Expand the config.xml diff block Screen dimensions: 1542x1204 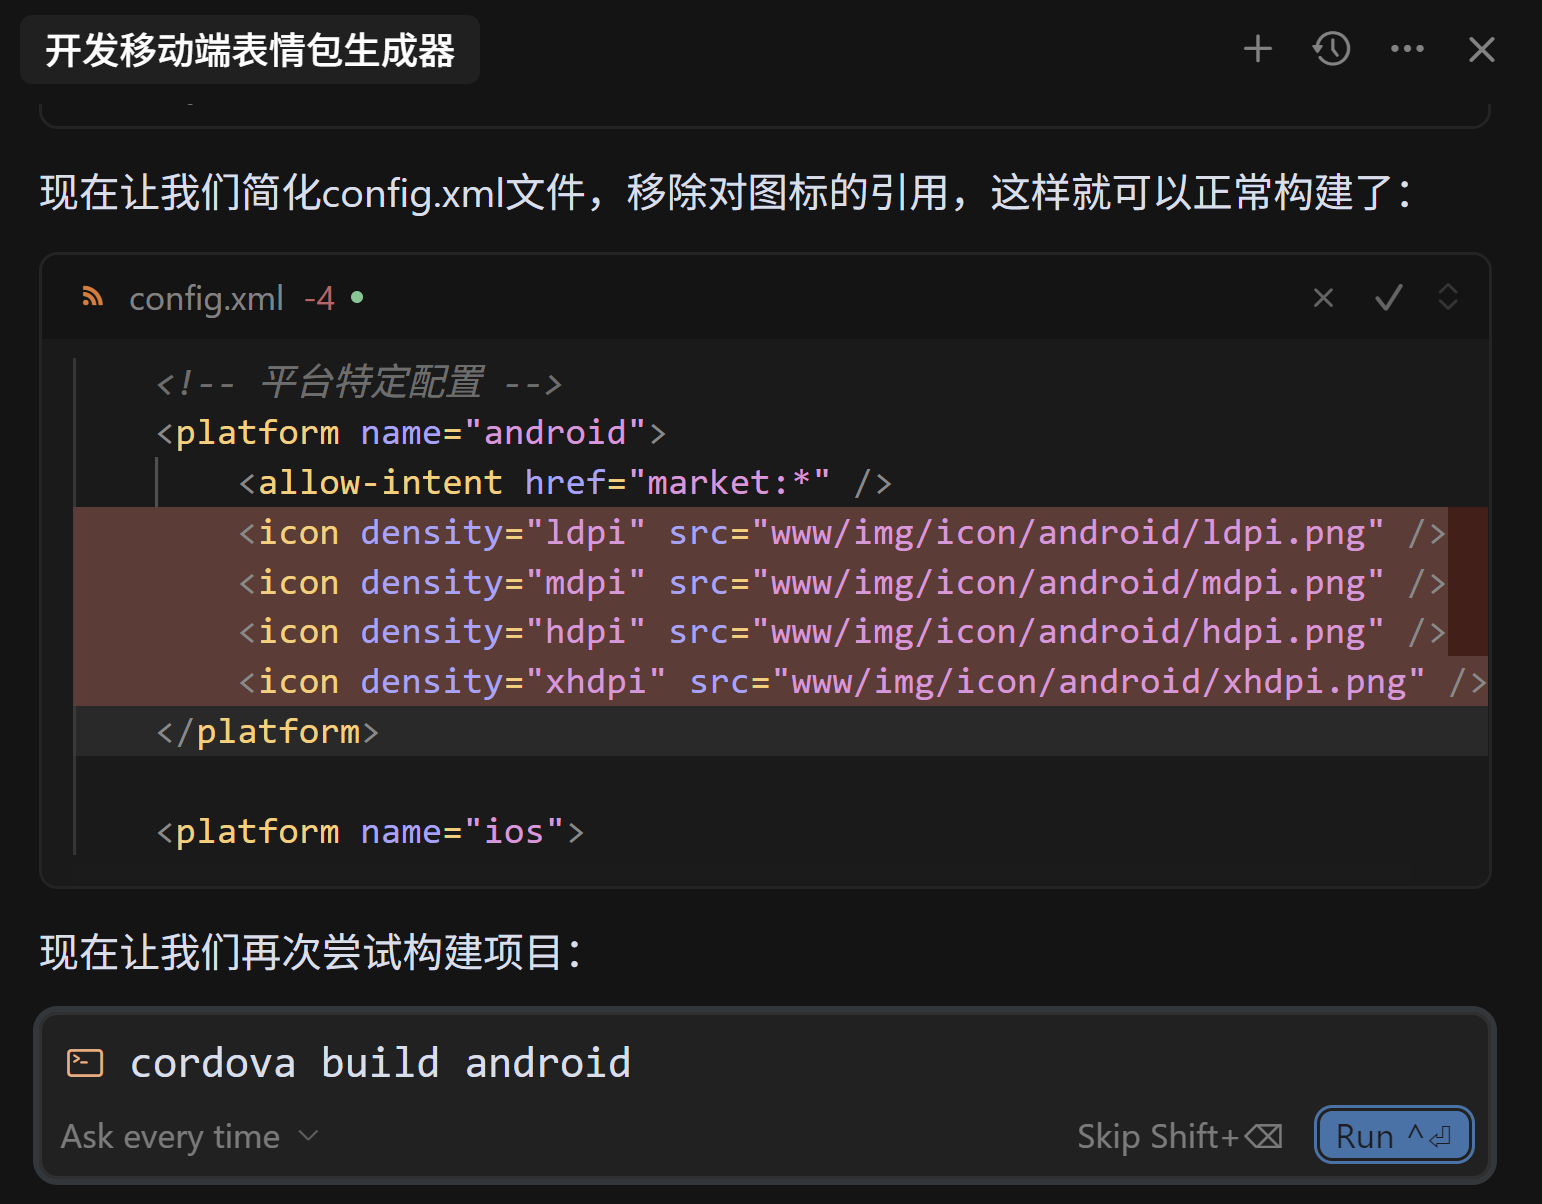click(1447, 297)
